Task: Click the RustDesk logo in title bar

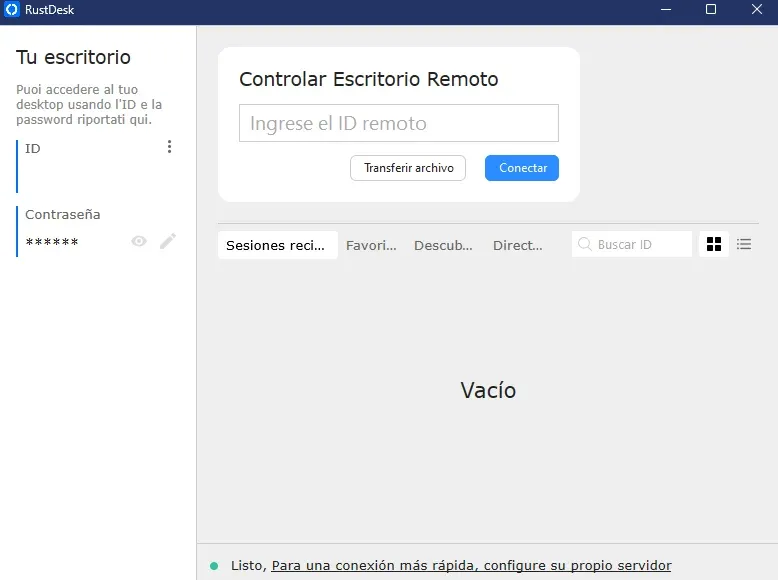Action: pos(11,9)
